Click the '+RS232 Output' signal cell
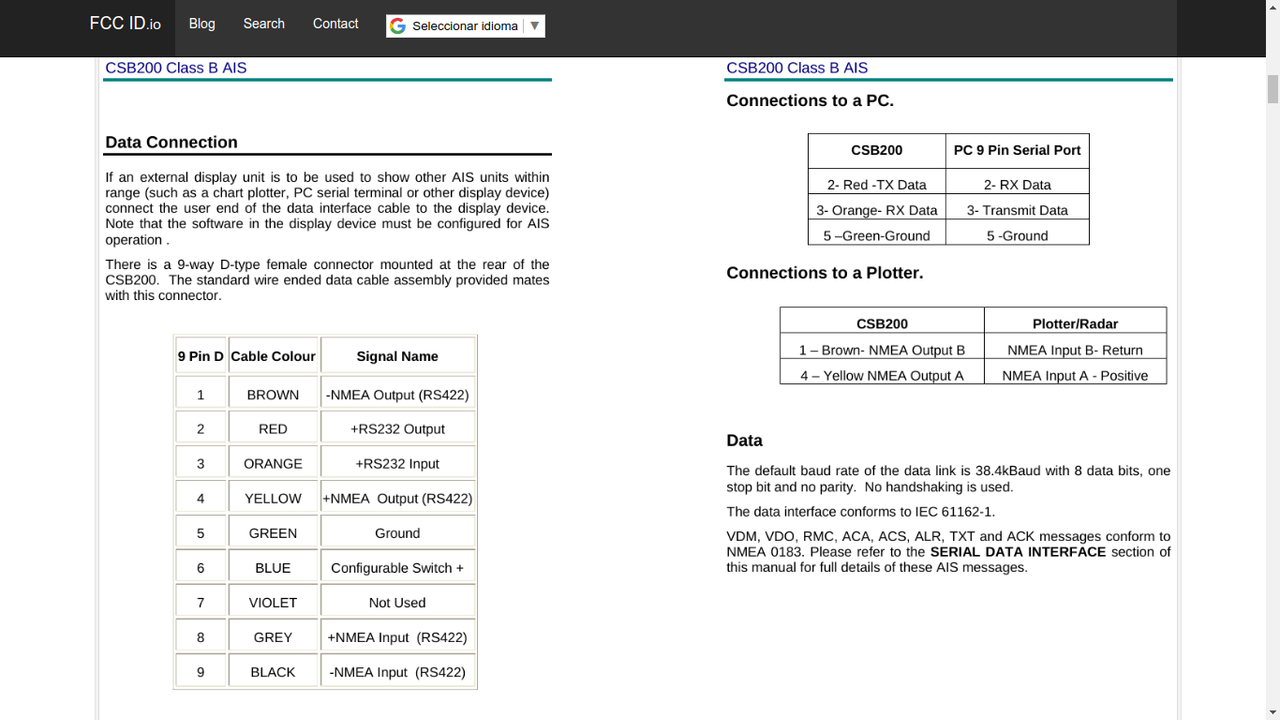1280x720 pixels. pos(397,429)
